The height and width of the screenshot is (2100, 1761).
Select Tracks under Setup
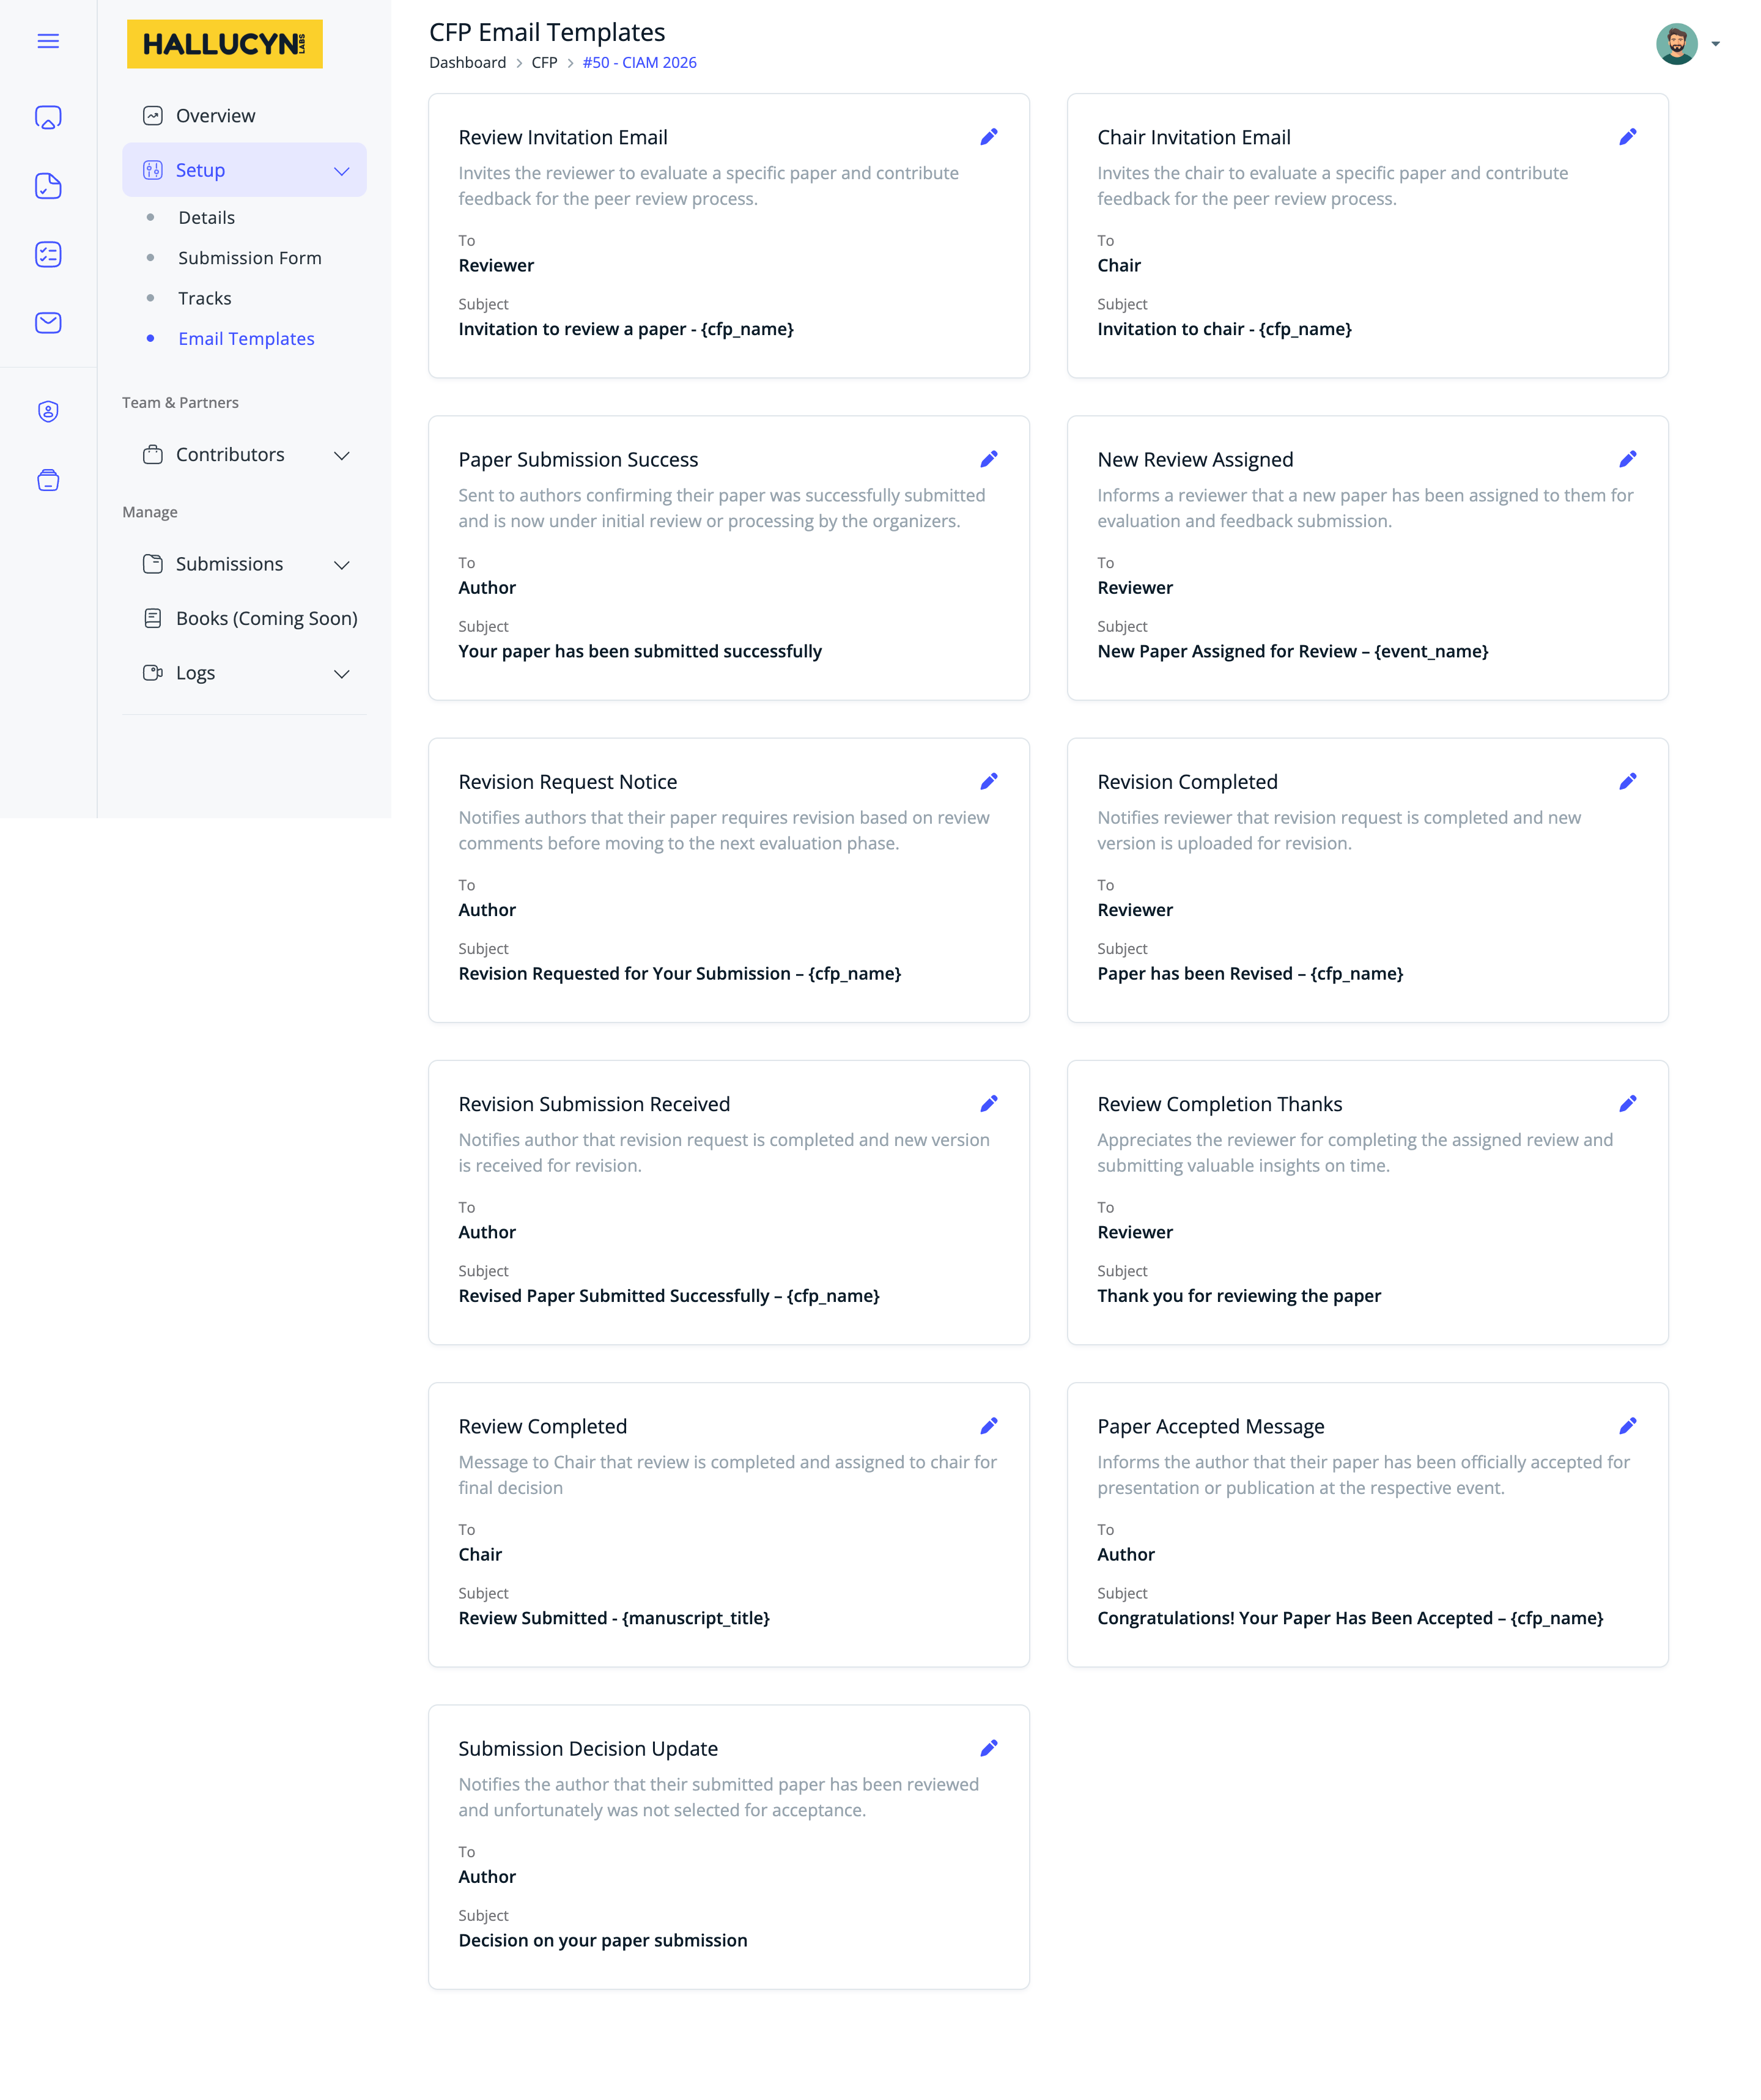click(x=205, y=298)
